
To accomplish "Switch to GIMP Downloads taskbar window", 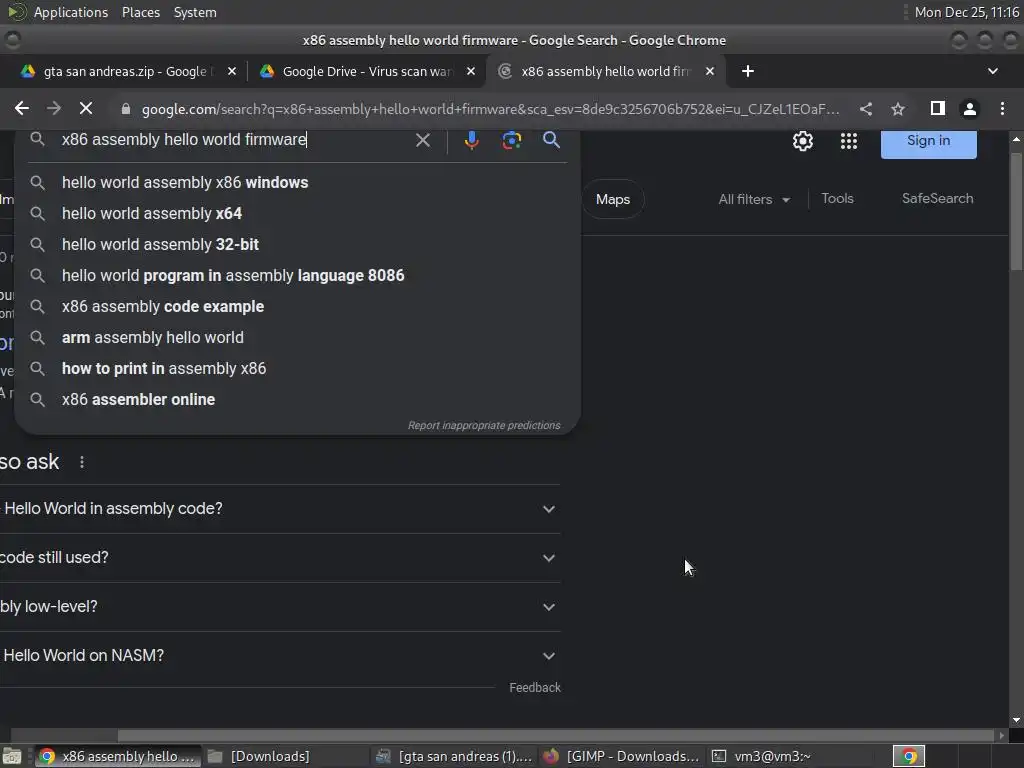I will (622, 756).
